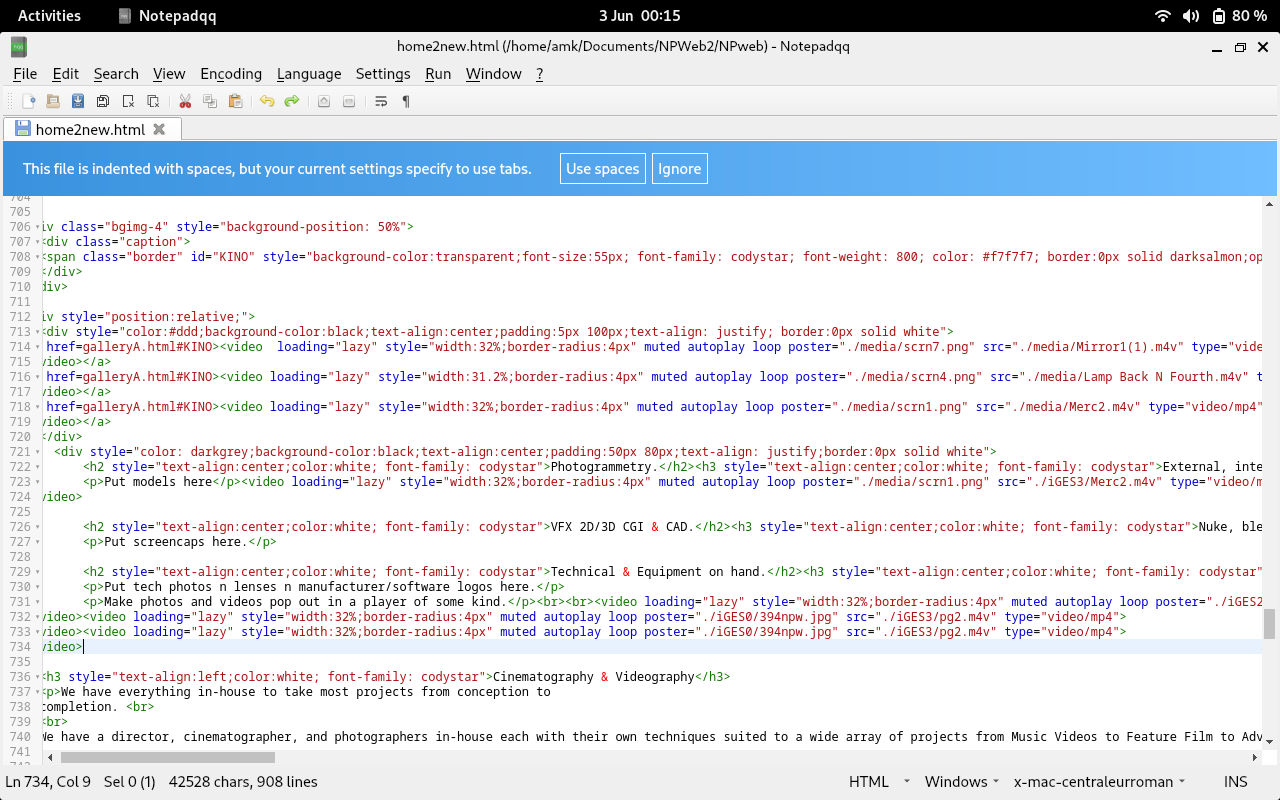The image size is (1280, 800).
Task: Click the Use spaces button
Action: pyautogui.click(x=602, y=169)
